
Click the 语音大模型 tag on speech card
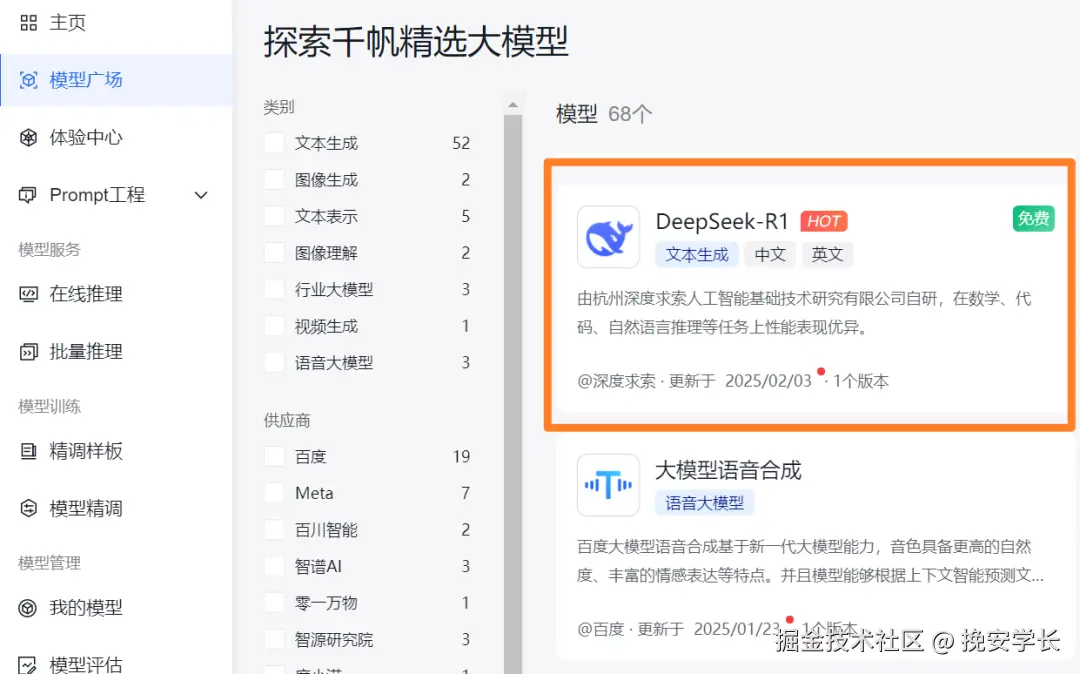705,503
